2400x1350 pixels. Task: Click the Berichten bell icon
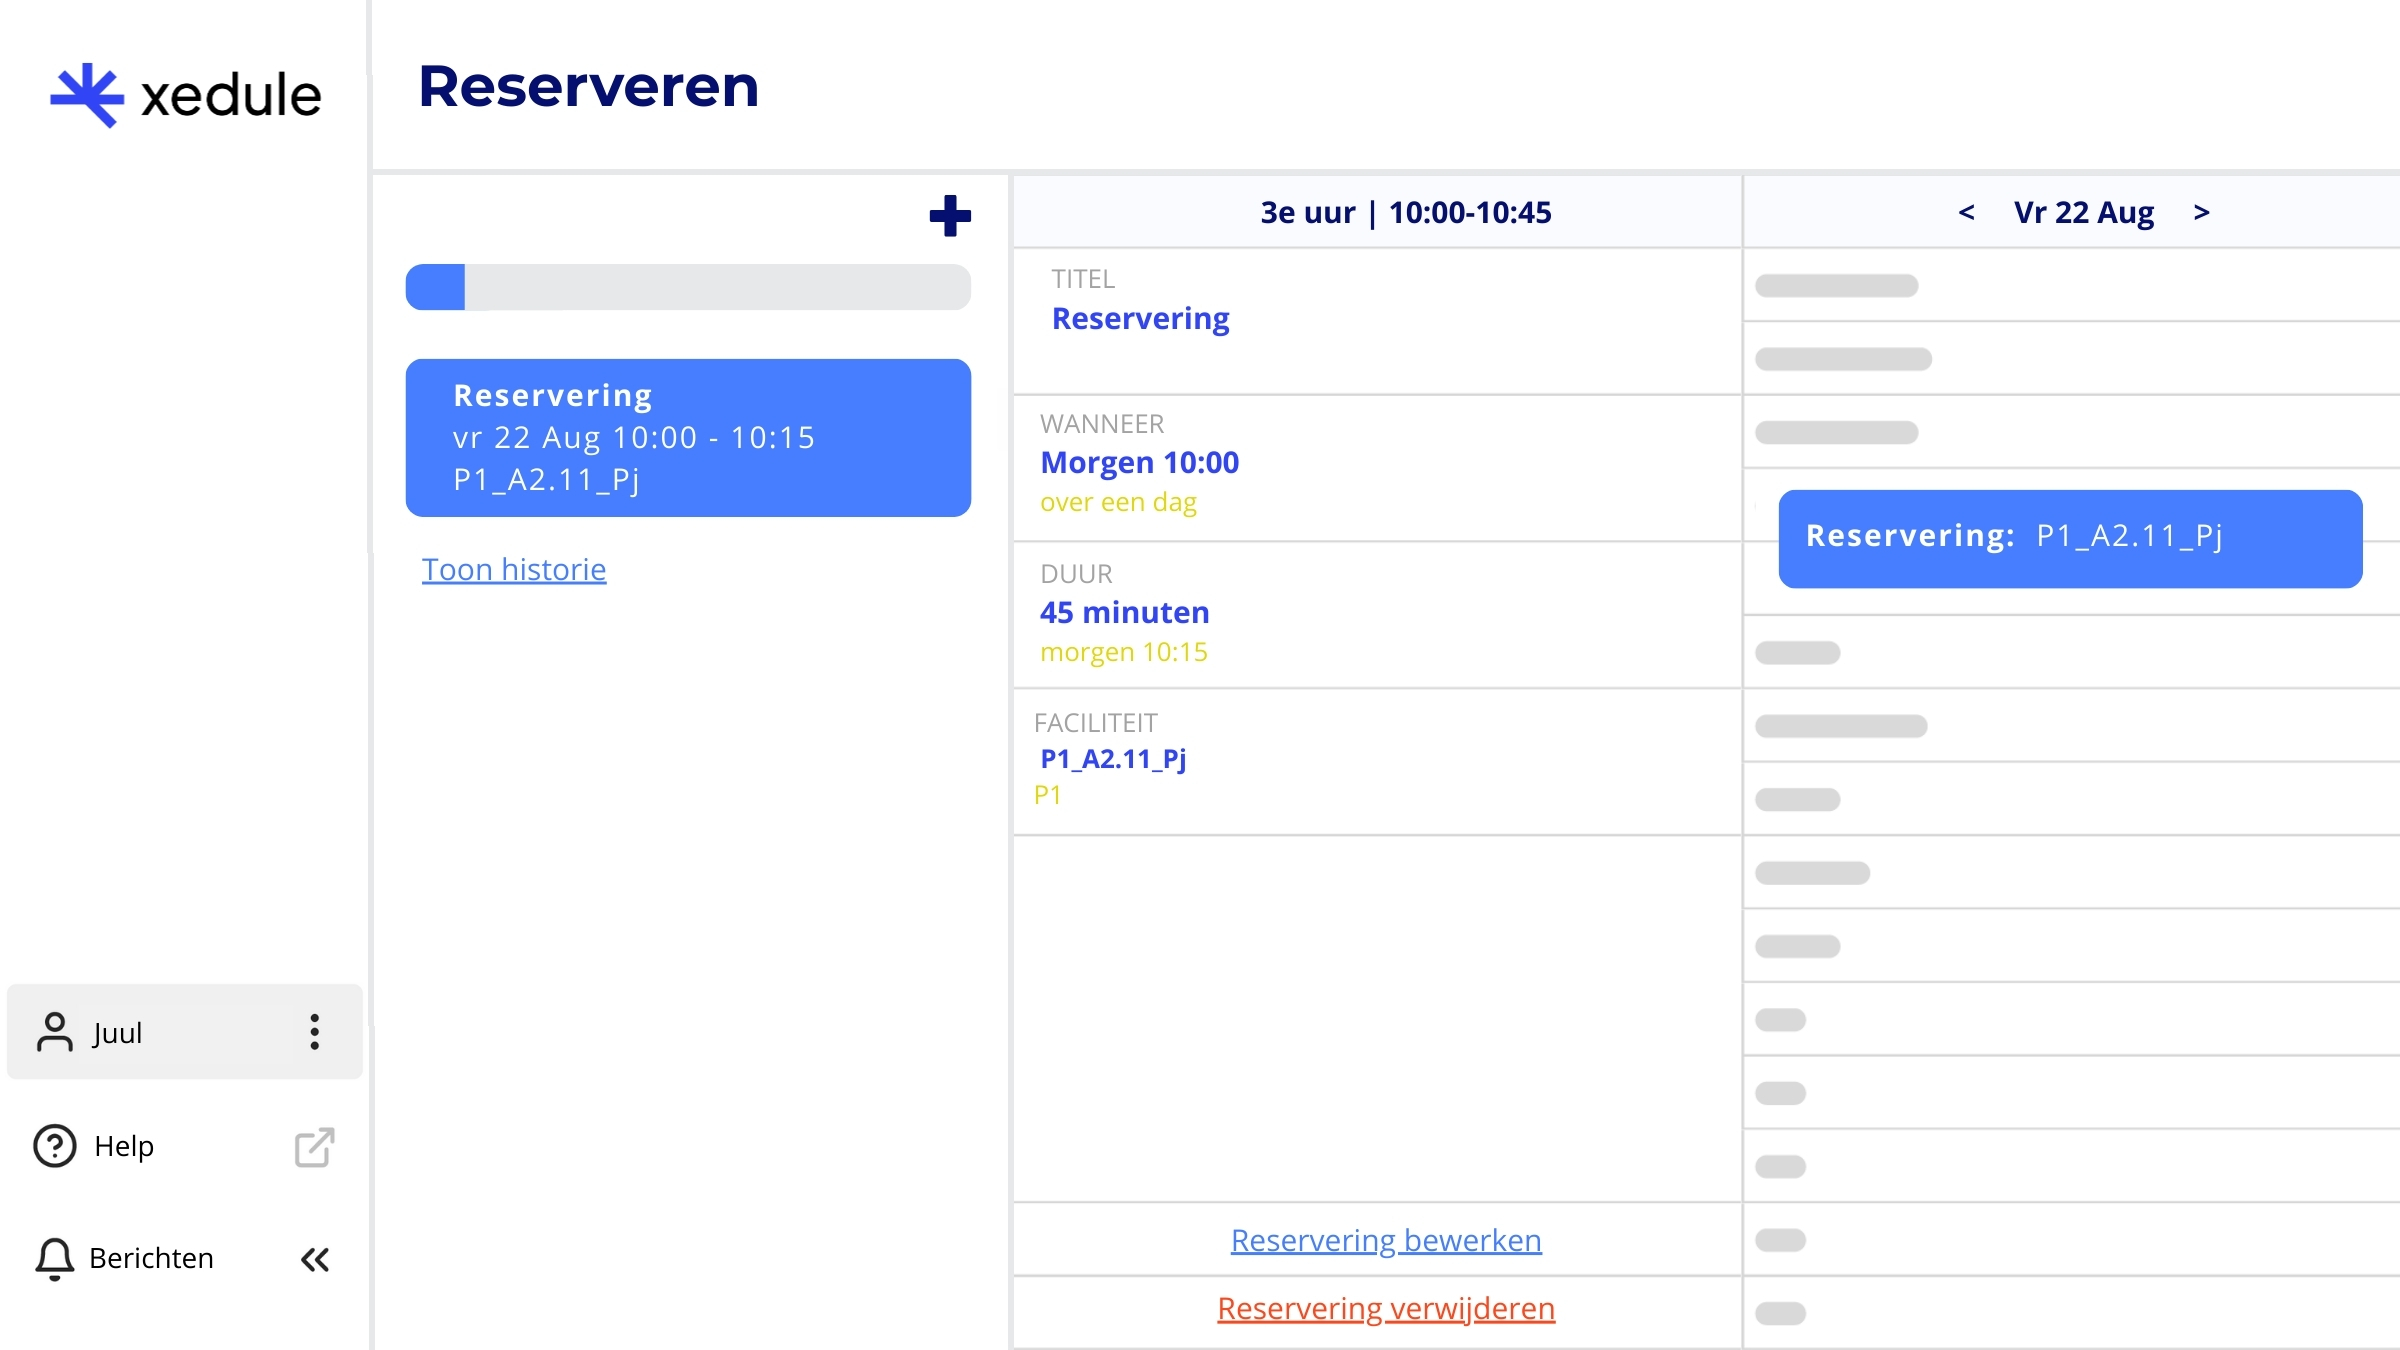tap(54, 1258)
